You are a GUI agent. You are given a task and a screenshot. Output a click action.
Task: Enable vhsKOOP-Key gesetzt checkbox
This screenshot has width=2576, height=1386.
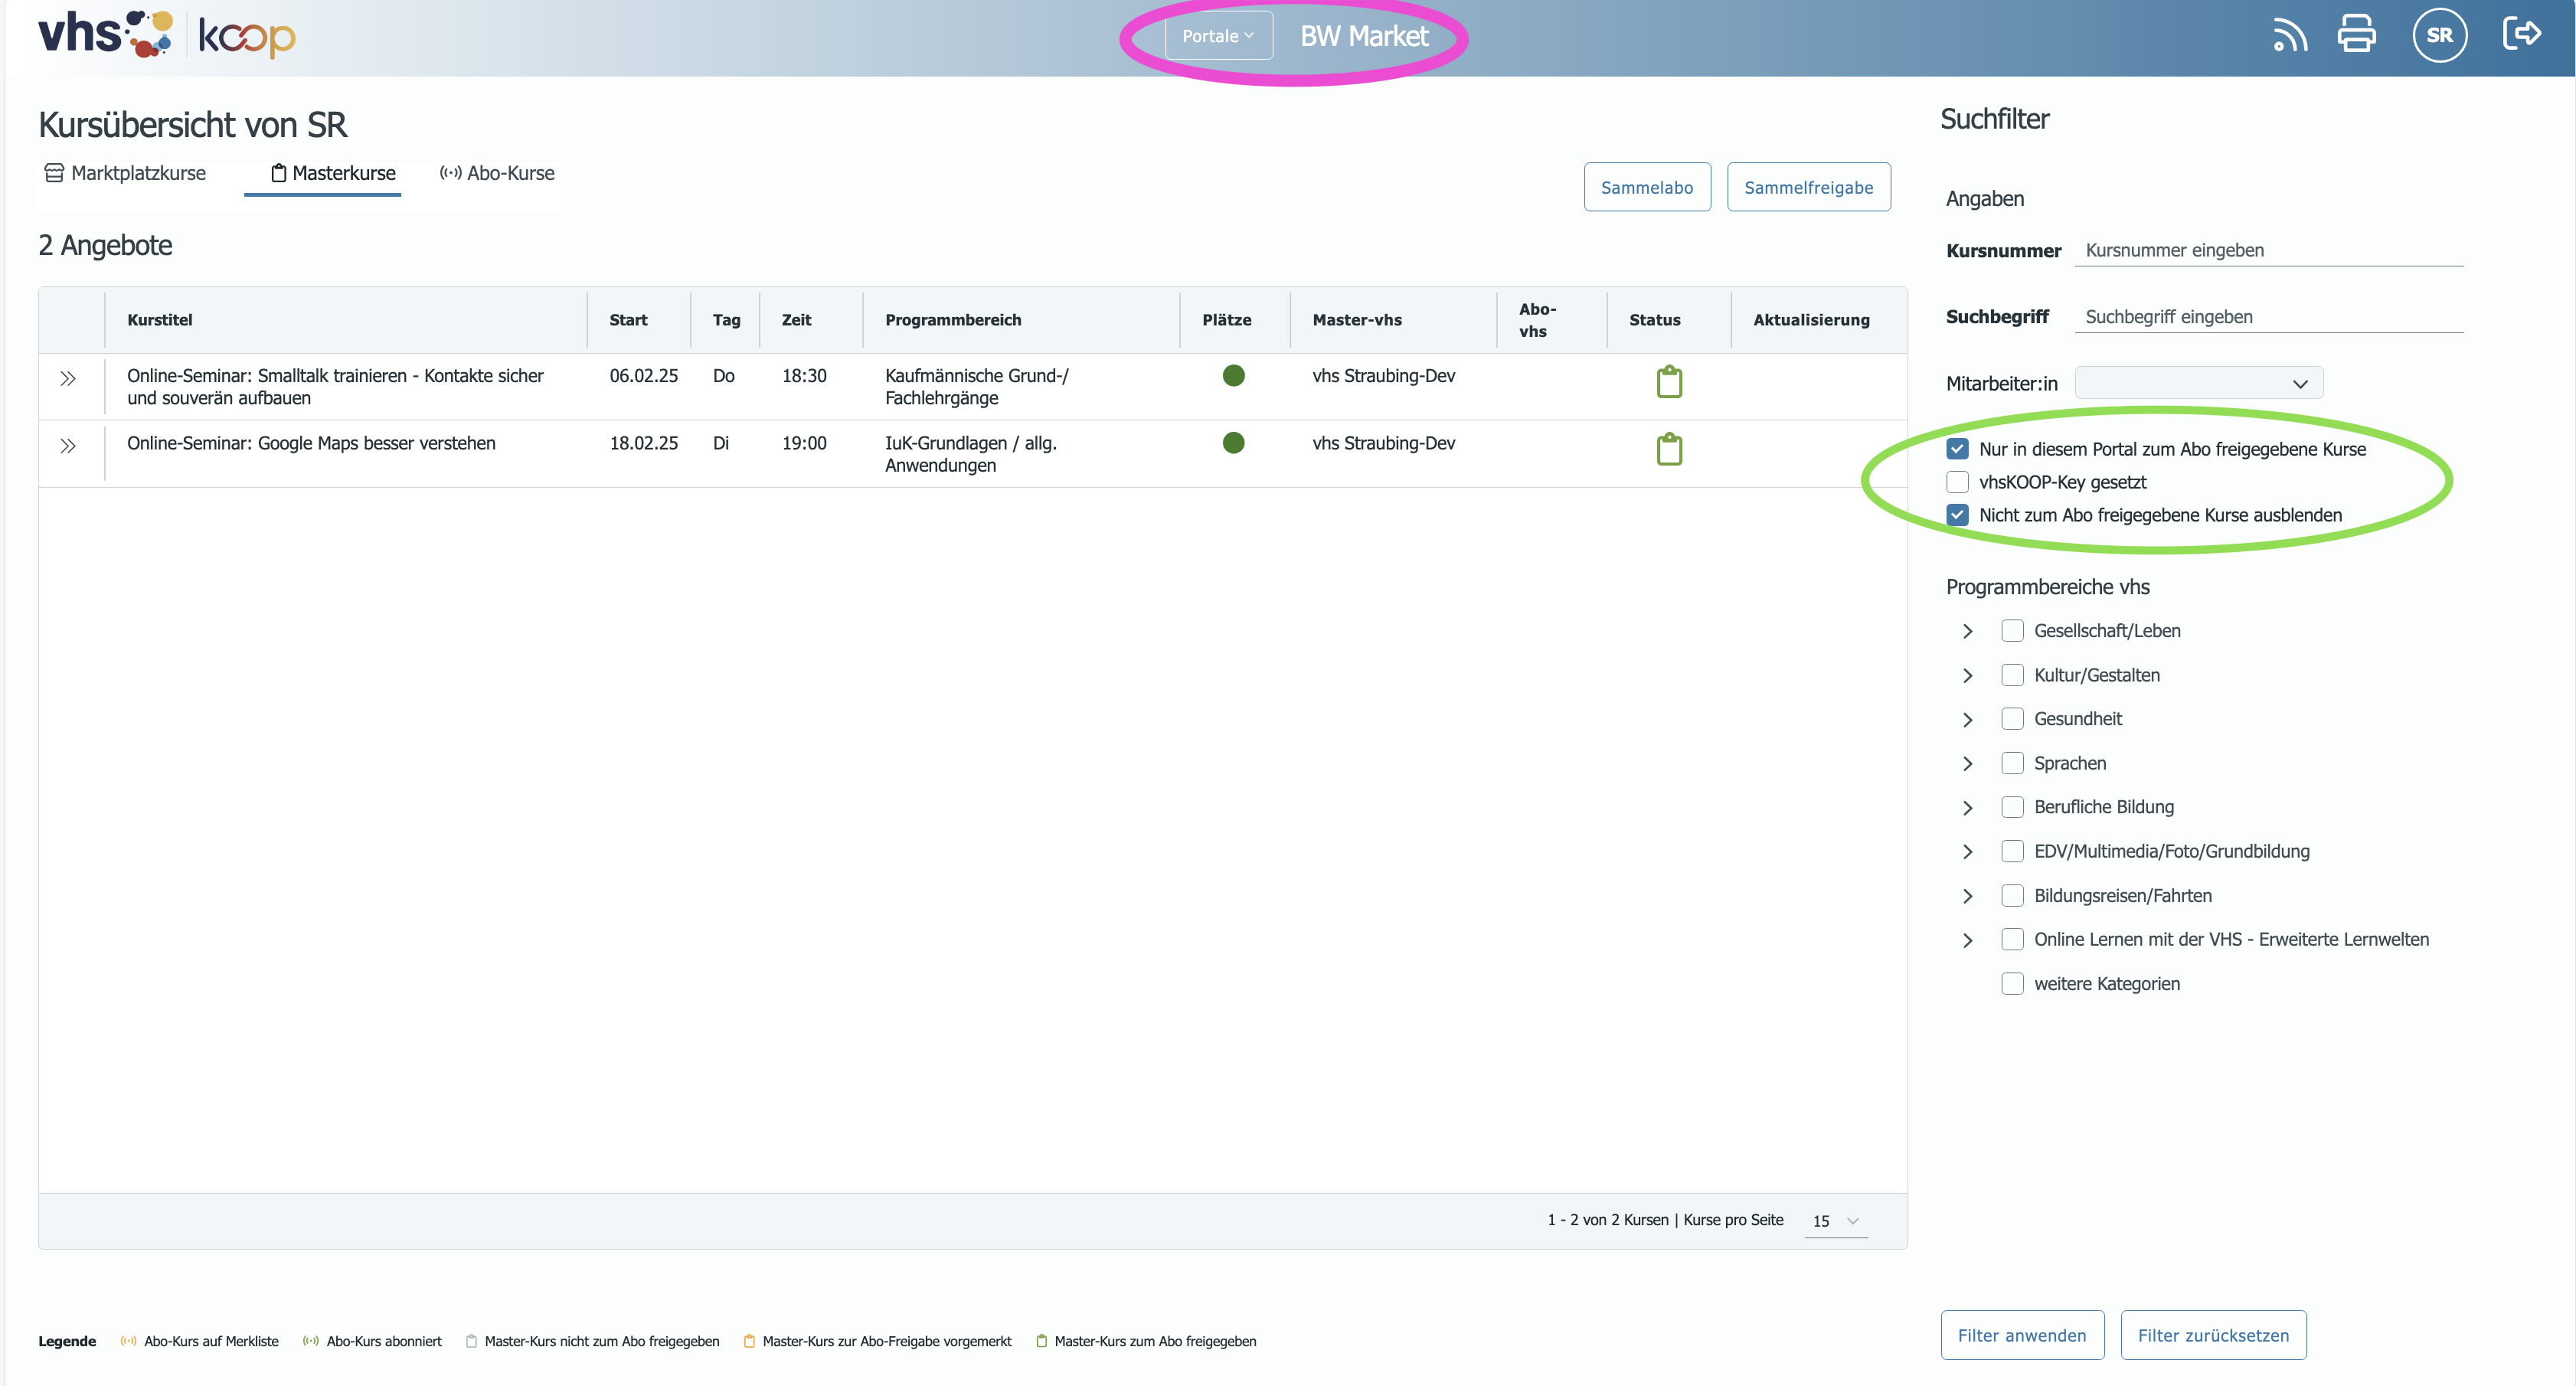coord(1957,482)
